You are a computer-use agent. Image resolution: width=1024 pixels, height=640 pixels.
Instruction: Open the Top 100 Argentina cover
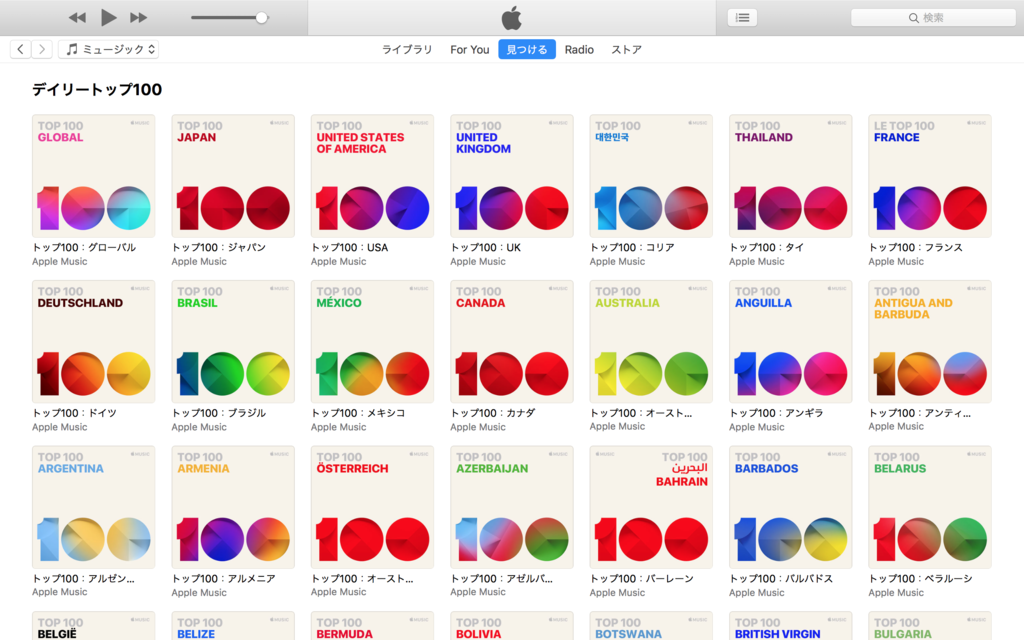coord(93,507)
